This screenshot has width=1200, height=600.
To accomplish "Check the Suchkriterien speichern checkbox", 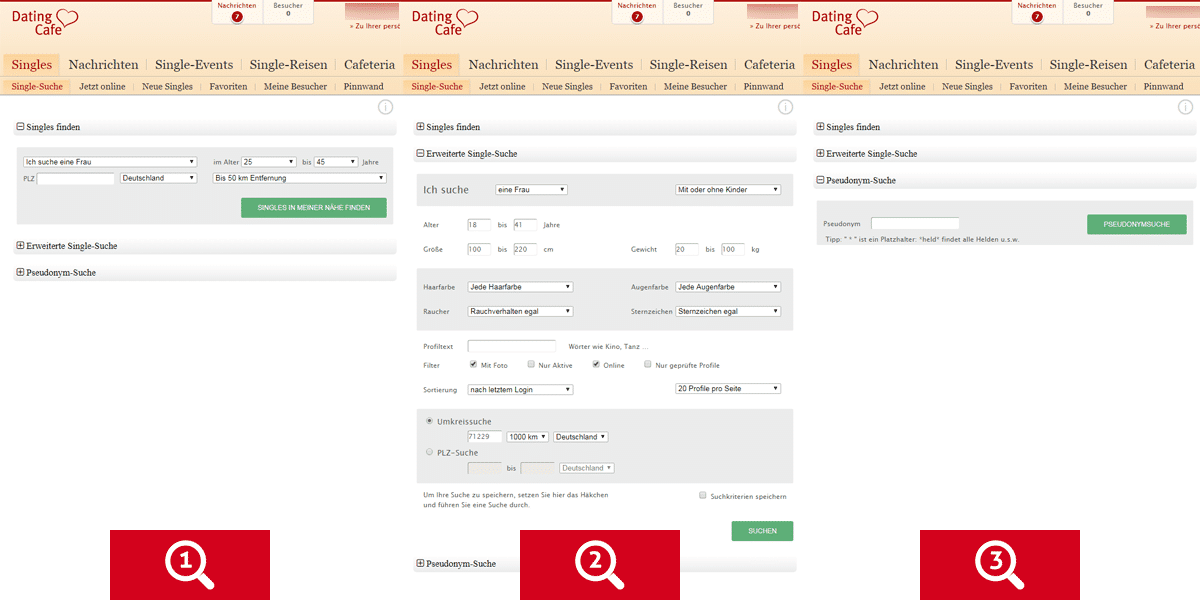I will click(703, 495).
